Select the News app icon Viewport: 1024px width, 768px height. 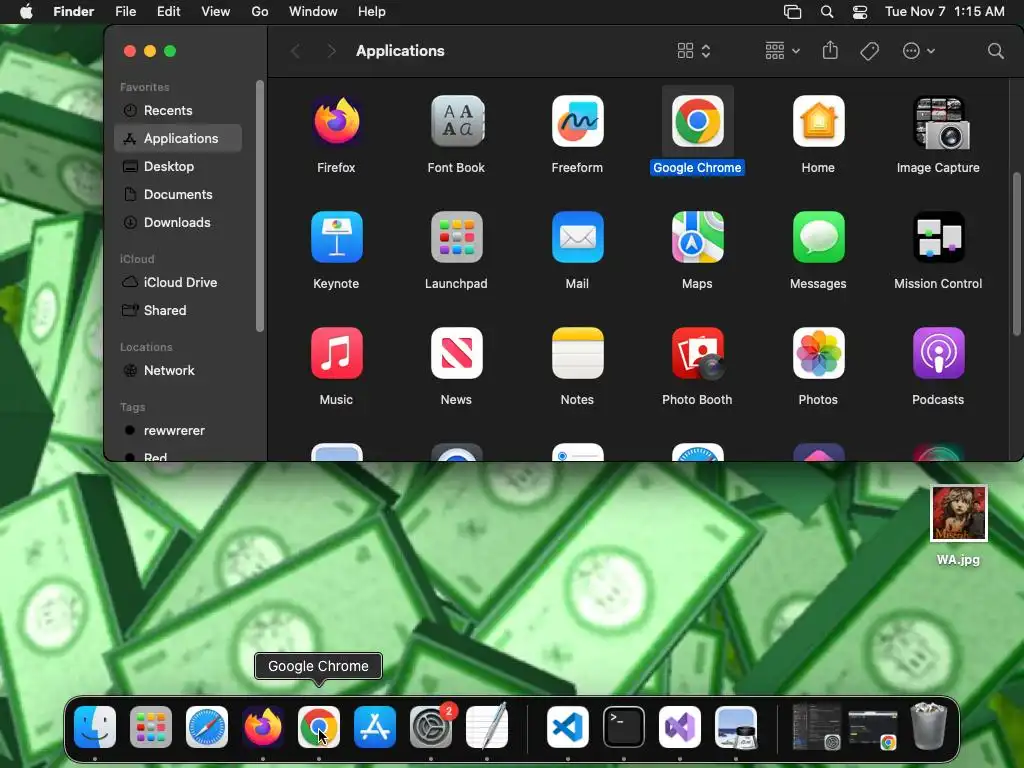point(456,353)
